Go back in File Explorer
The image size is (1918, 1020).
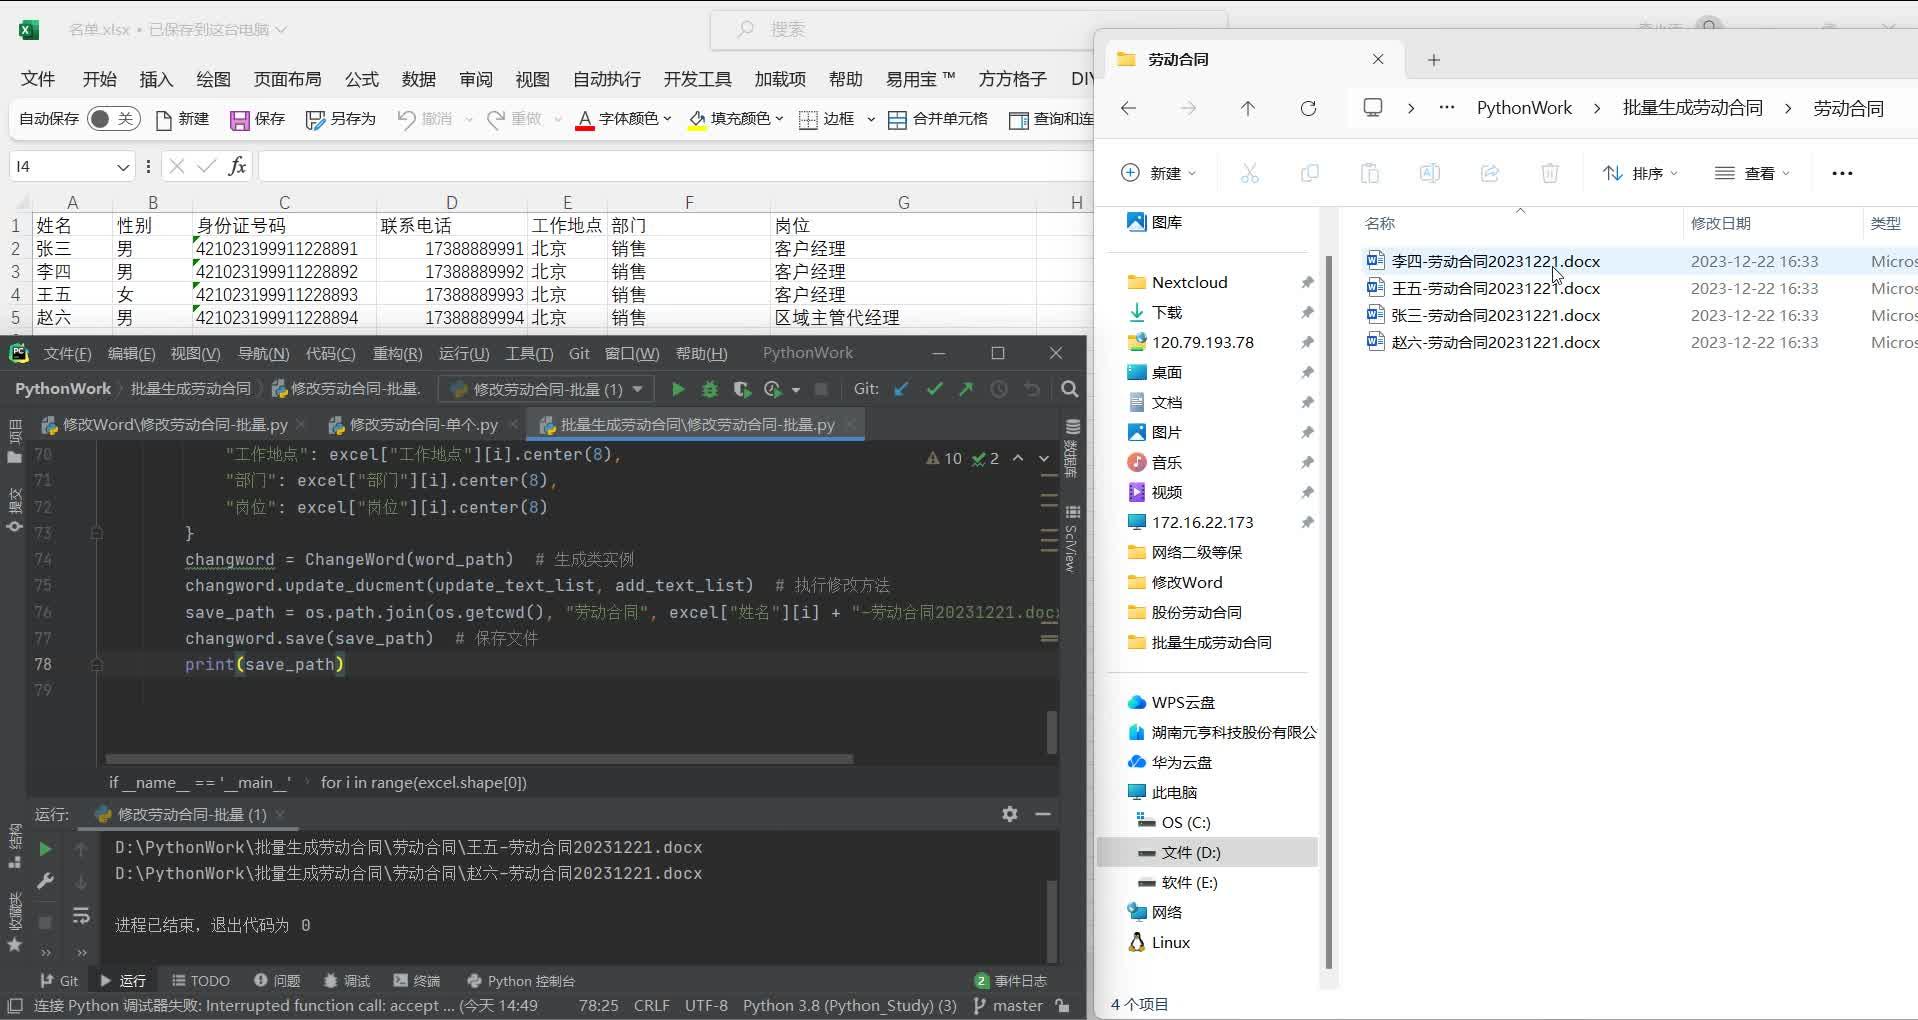pyautogui.click(x=1128, y=108)
